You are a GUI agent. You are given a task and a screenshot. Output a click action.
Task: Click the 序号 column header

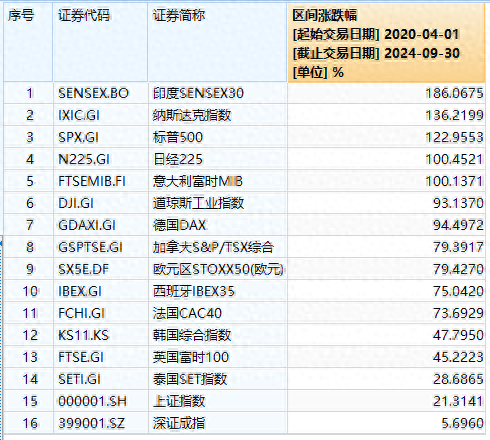[x=28, y=42]
